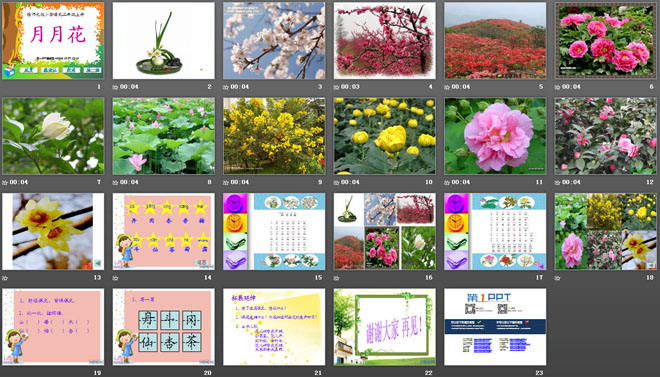Select slide 3 white blossoms thumbnail
Image resolution: width=660 pixels, height=377 pixels.
274,40
